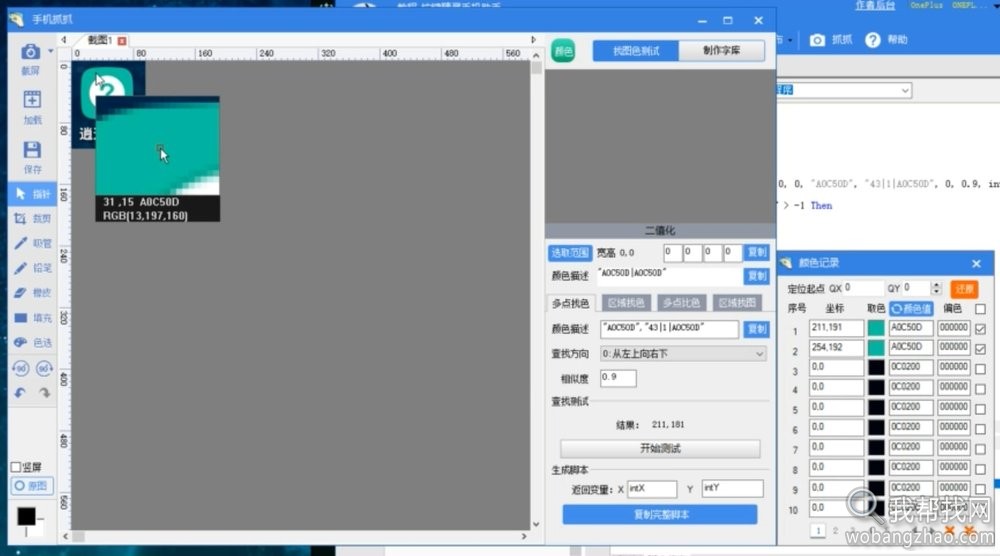Screen dimensions: 1000x556
Task: Select the 填充 fill rectangle tool
Action: 33,318
